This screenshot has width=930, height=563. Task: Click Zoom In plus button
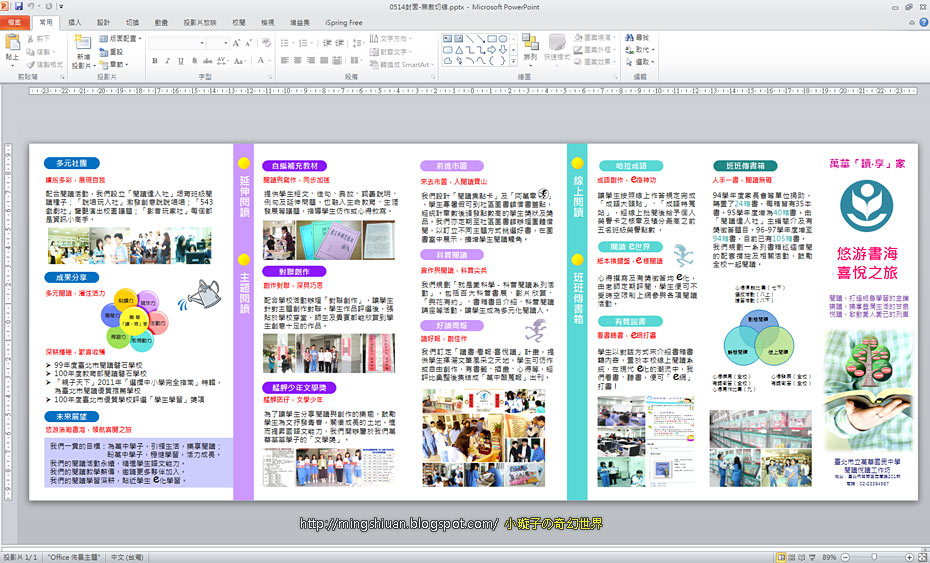[x=910, y=558]
